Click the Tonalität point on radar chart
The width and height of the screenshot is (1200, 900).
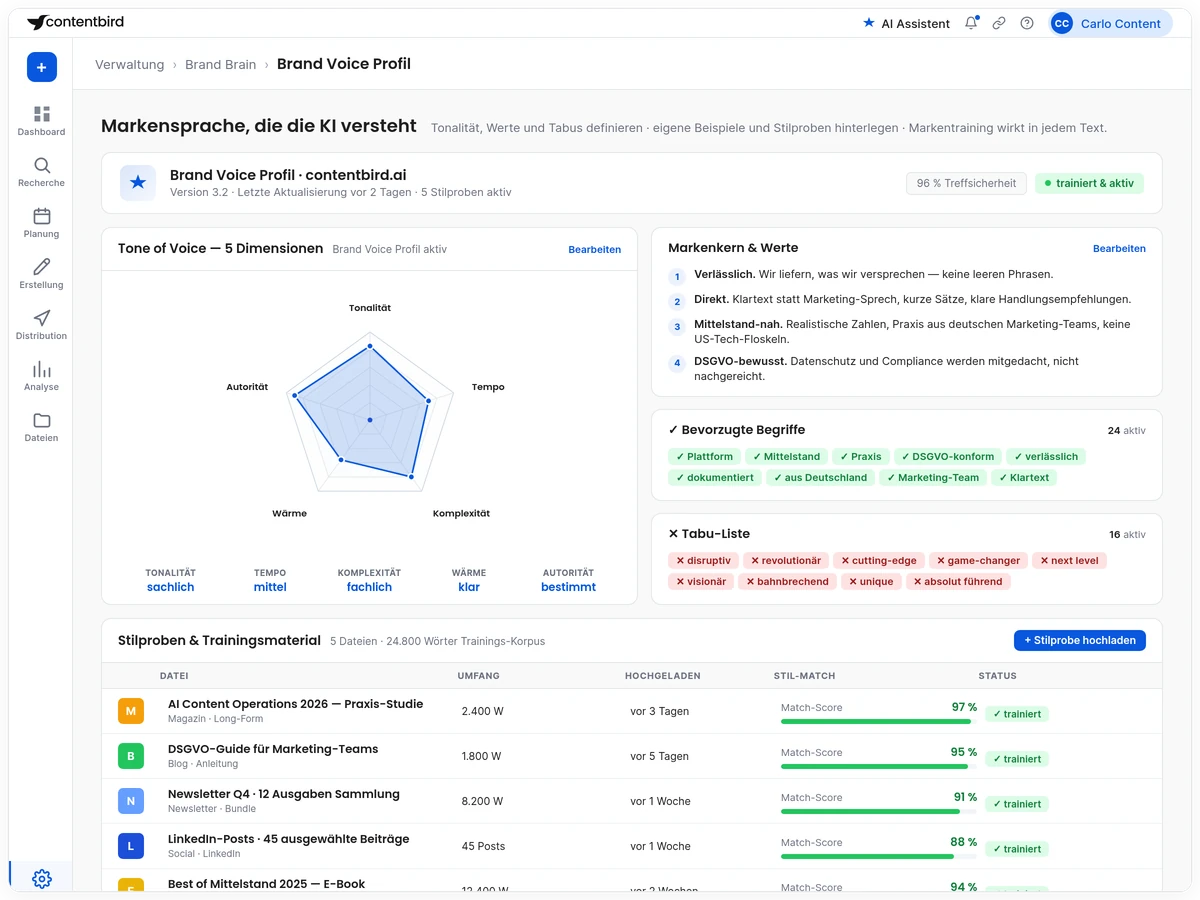click(x=370, y=347)
